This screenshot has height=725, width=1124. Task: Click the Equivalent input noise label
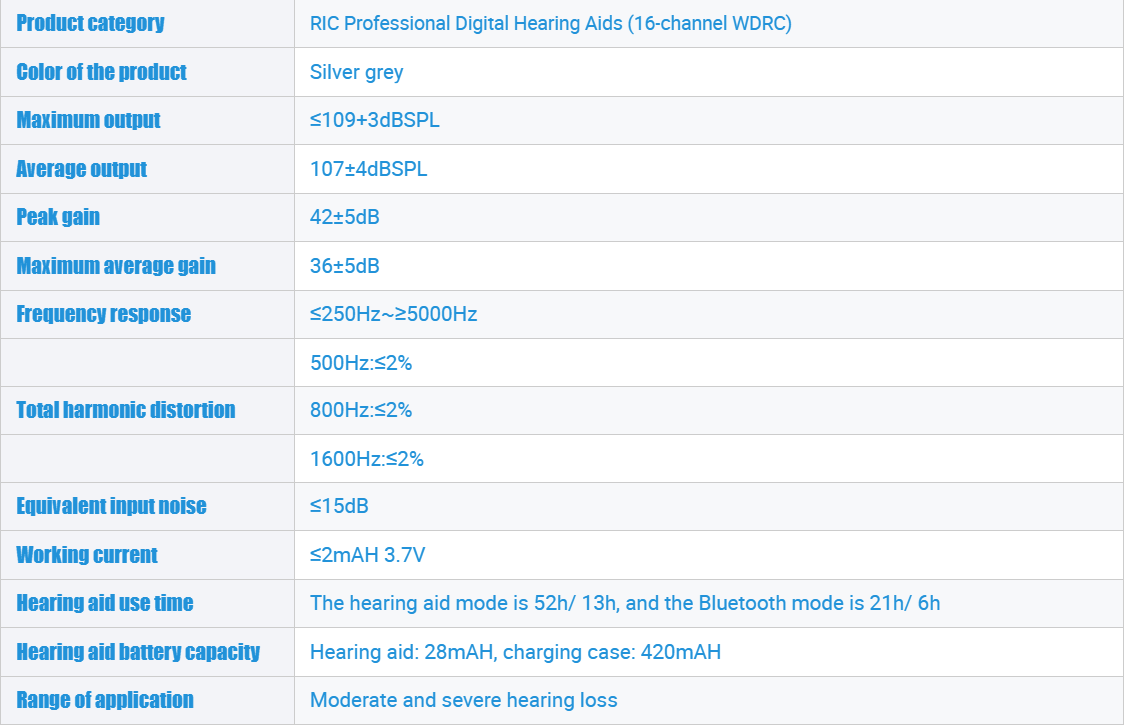[x=111, y=506]
